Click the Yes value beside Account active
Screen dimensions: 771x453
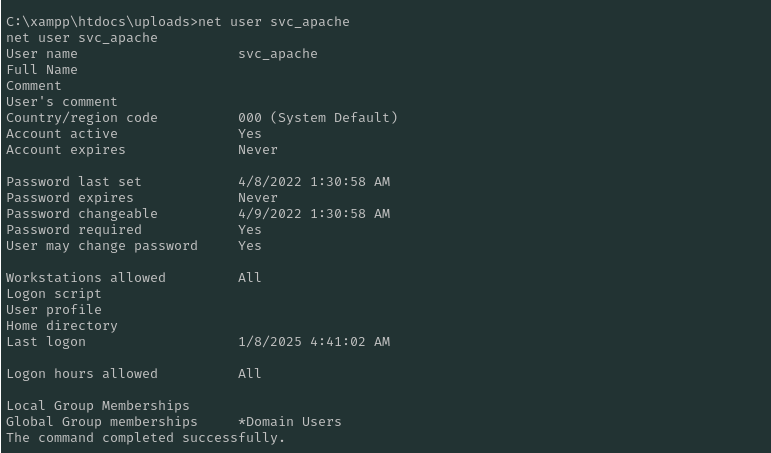coord(250,133)
